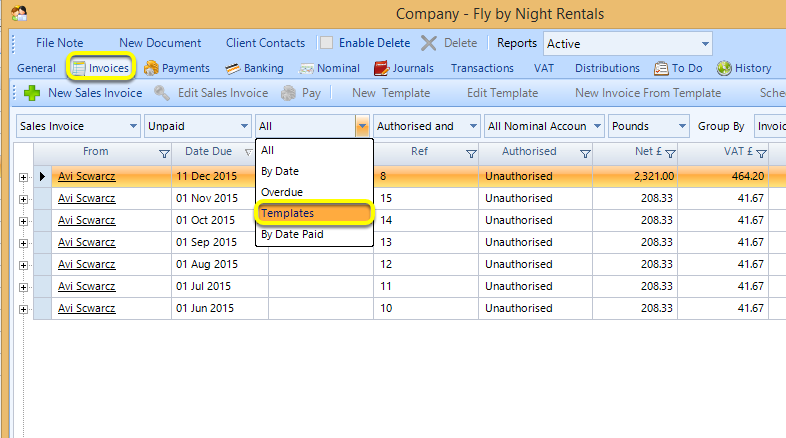Choose By Date Paid in dropdown list
The image size is (786, 438).
(314, 235)
